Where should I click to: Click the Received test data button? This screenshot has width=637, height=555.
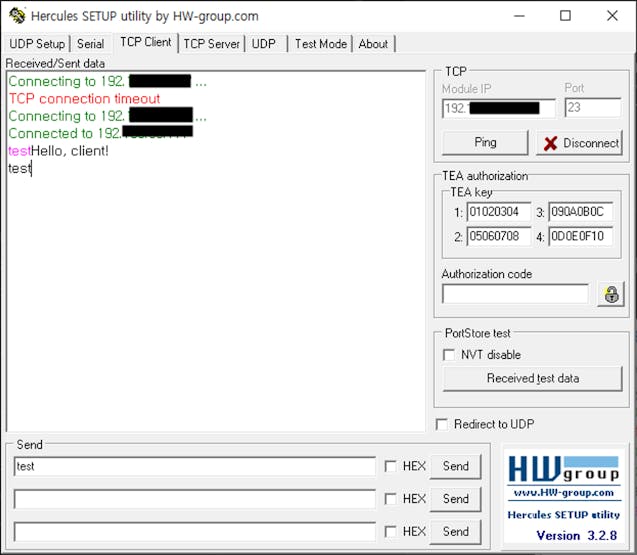click(x=532, y=378)
